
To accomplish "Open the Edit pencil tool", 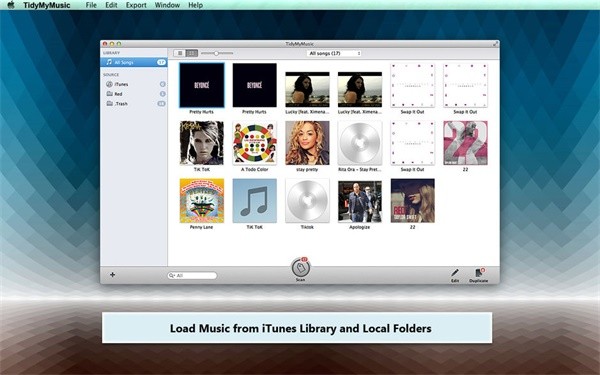I will (x=455, y=273).
